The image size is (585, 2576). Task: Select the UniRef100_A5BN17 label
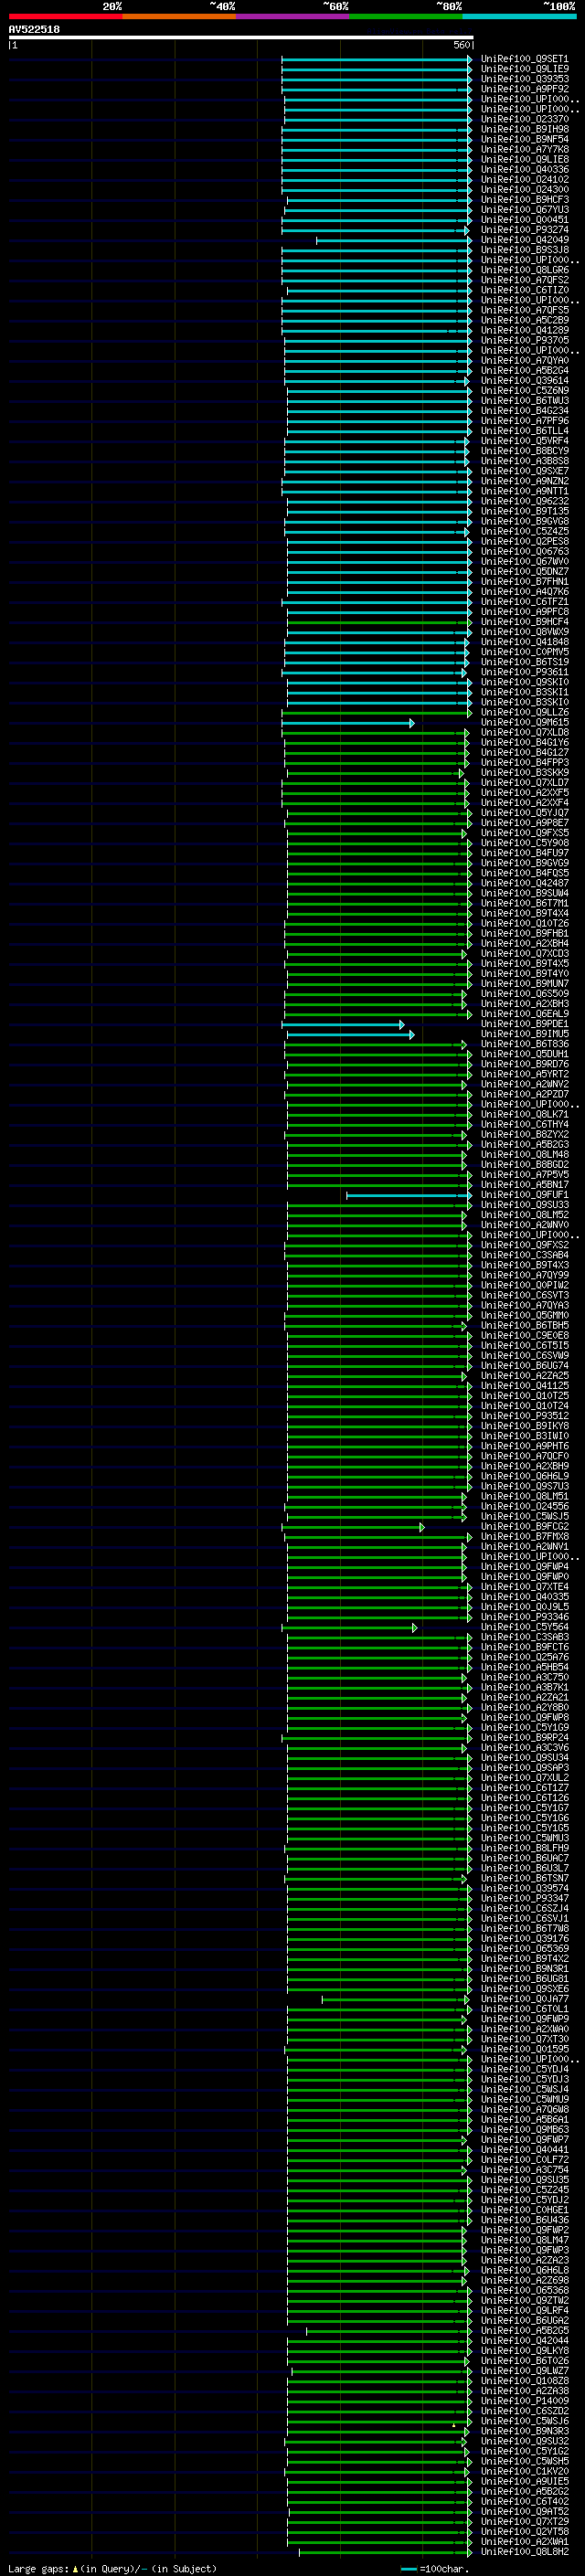click(x=524, y=1185)
